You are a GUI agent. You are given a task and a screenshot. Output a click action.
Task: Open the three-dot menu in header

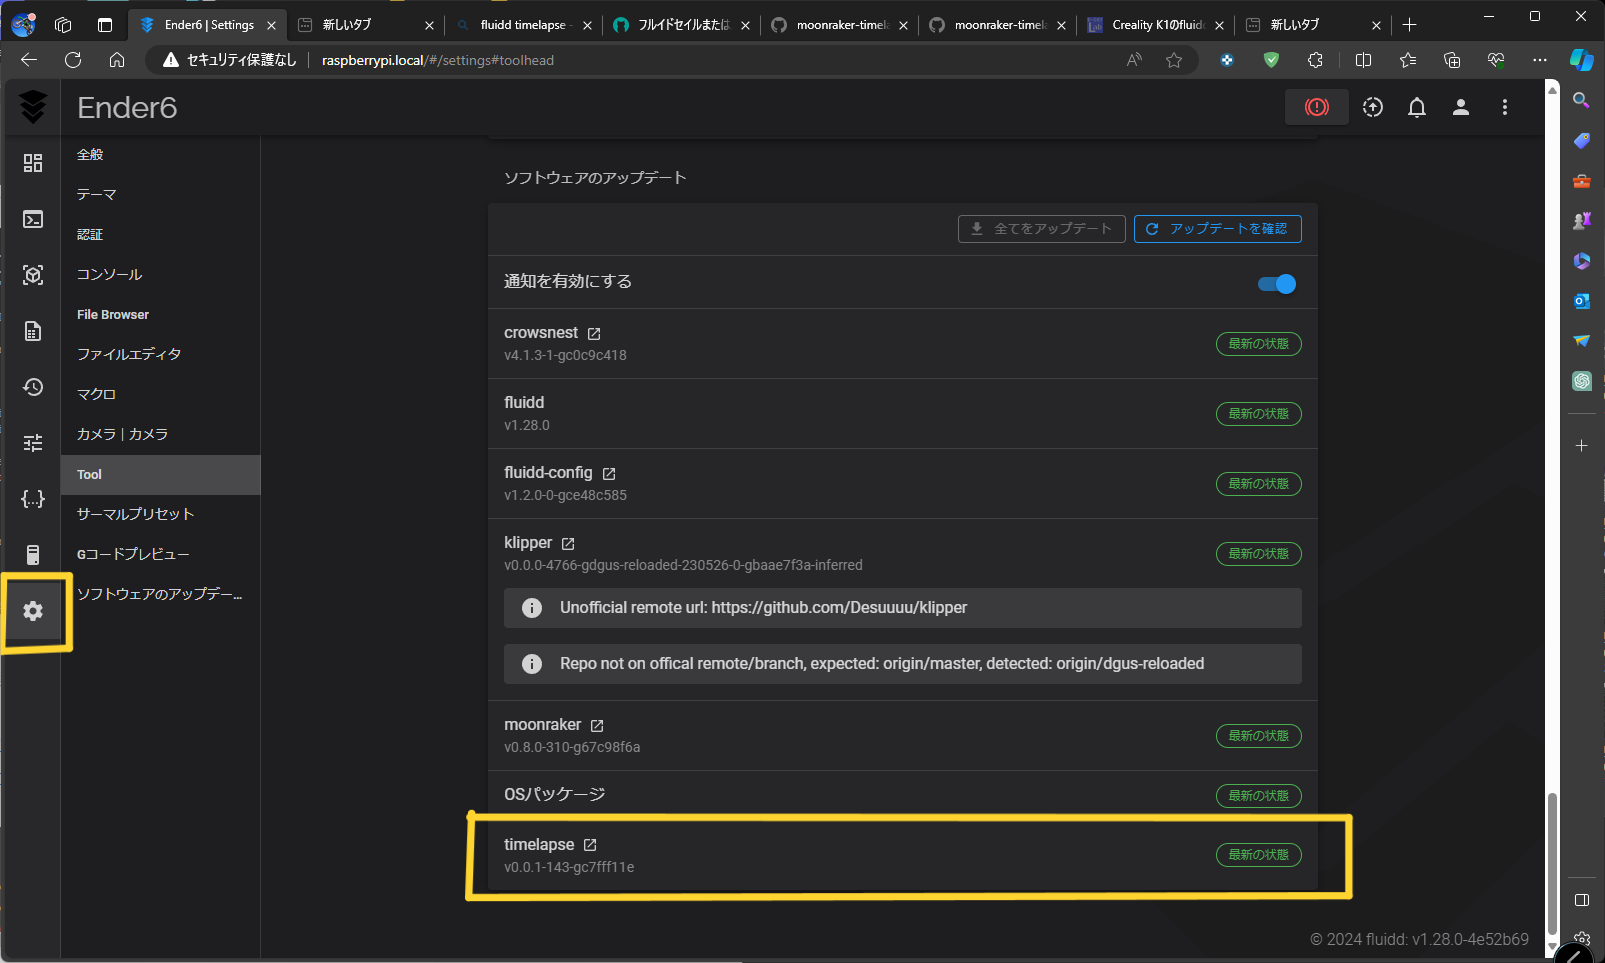(x=1504, y=107)
